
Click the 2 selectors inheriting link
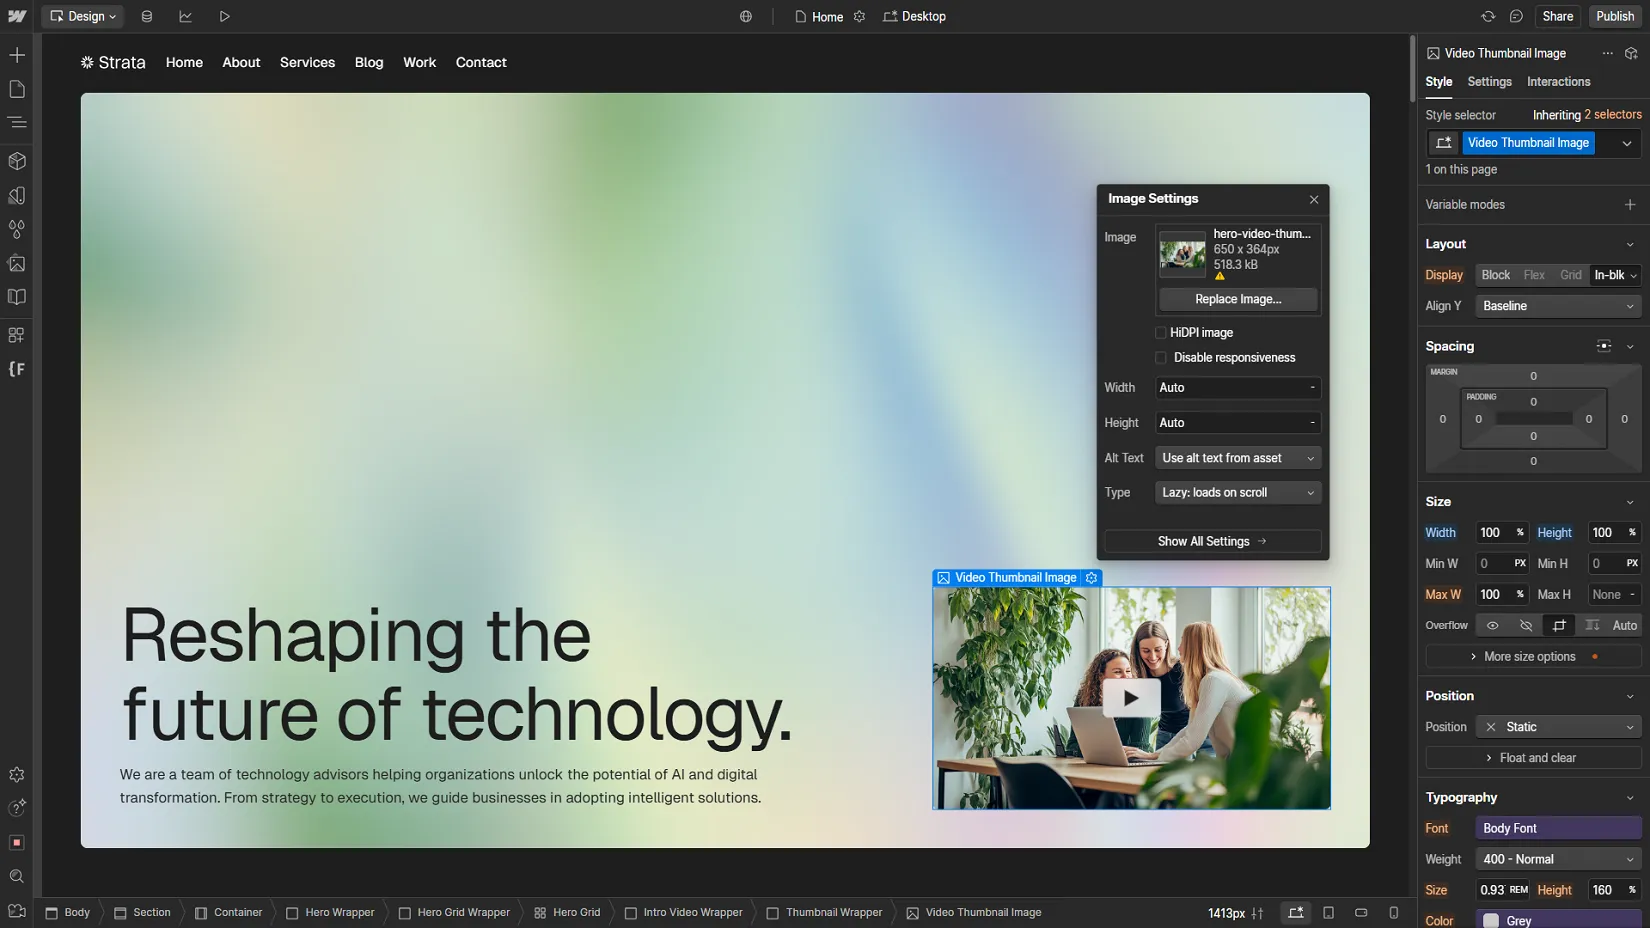[x=1612, y=115]
